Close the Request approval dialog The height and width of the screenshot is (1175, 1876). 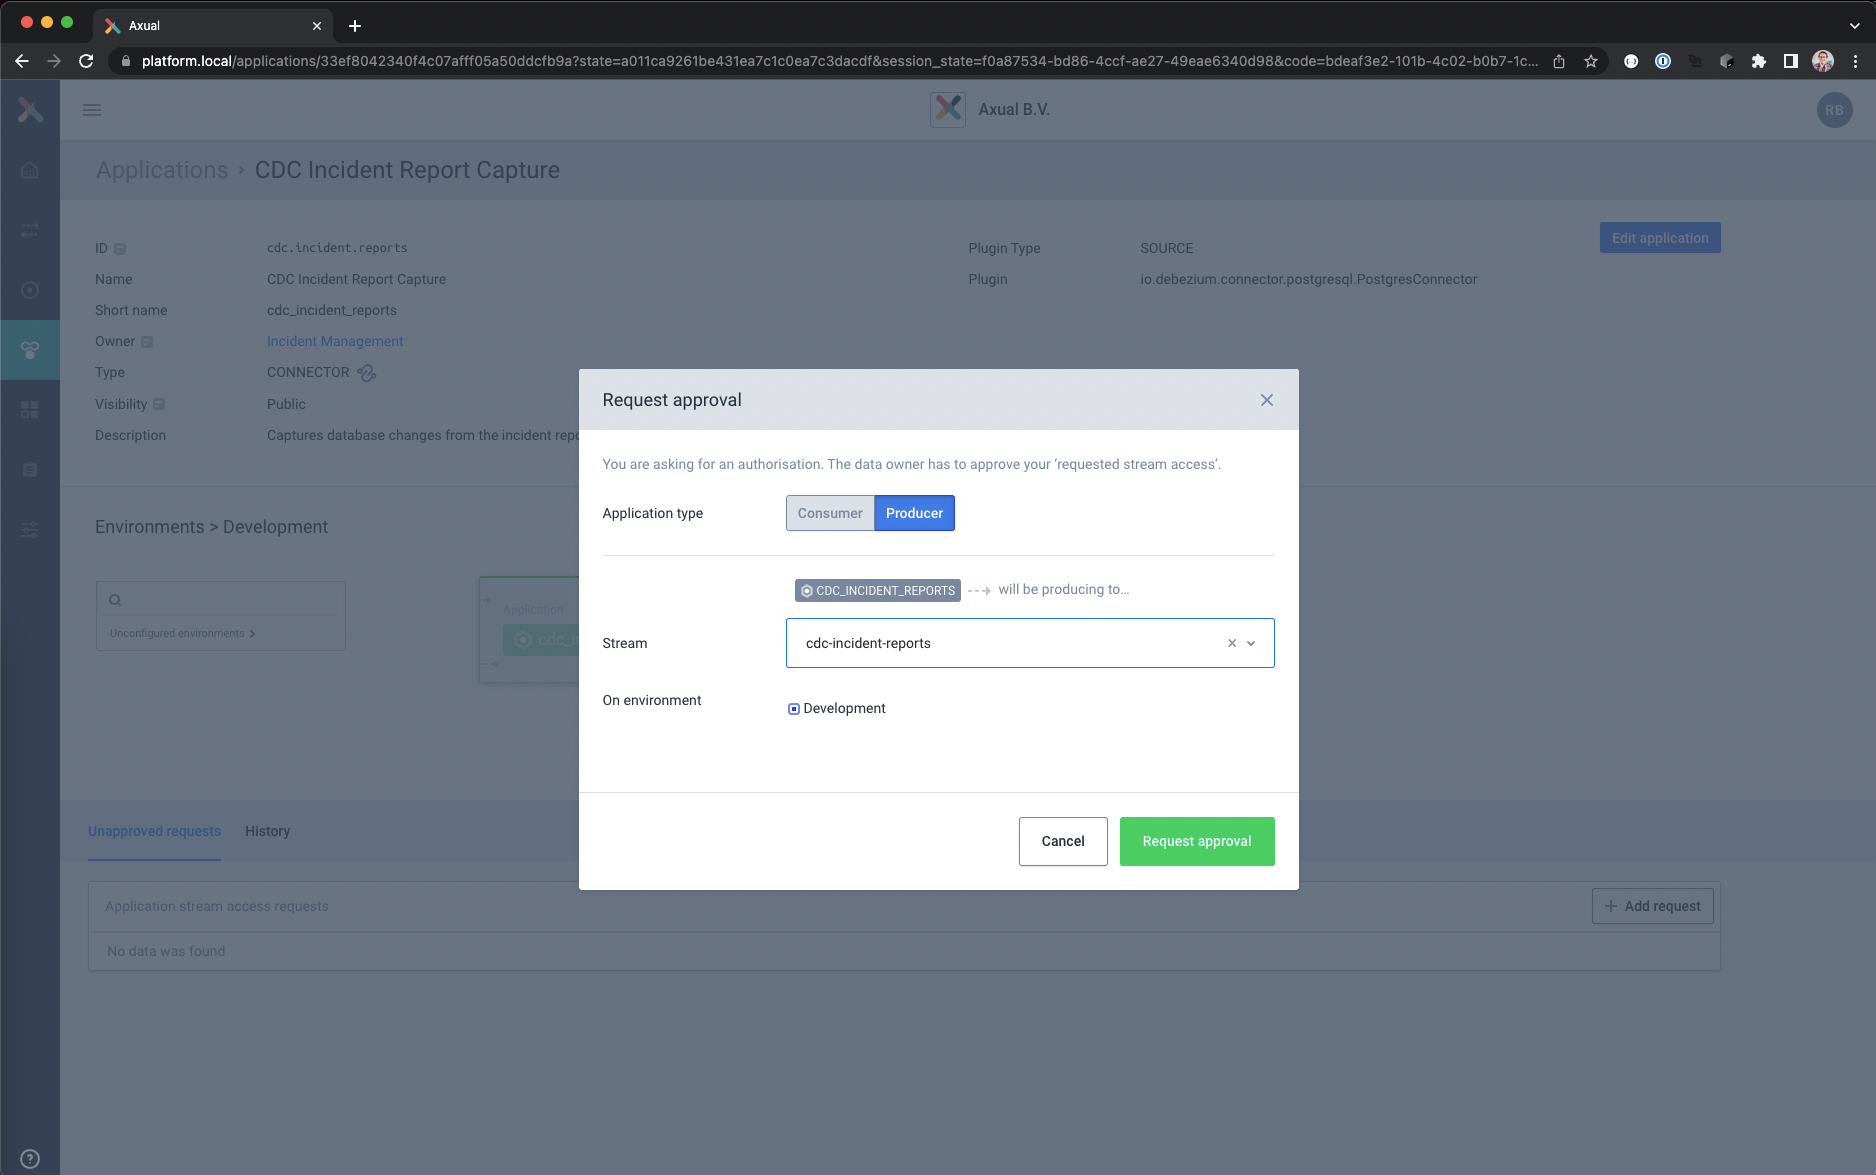1267,400
